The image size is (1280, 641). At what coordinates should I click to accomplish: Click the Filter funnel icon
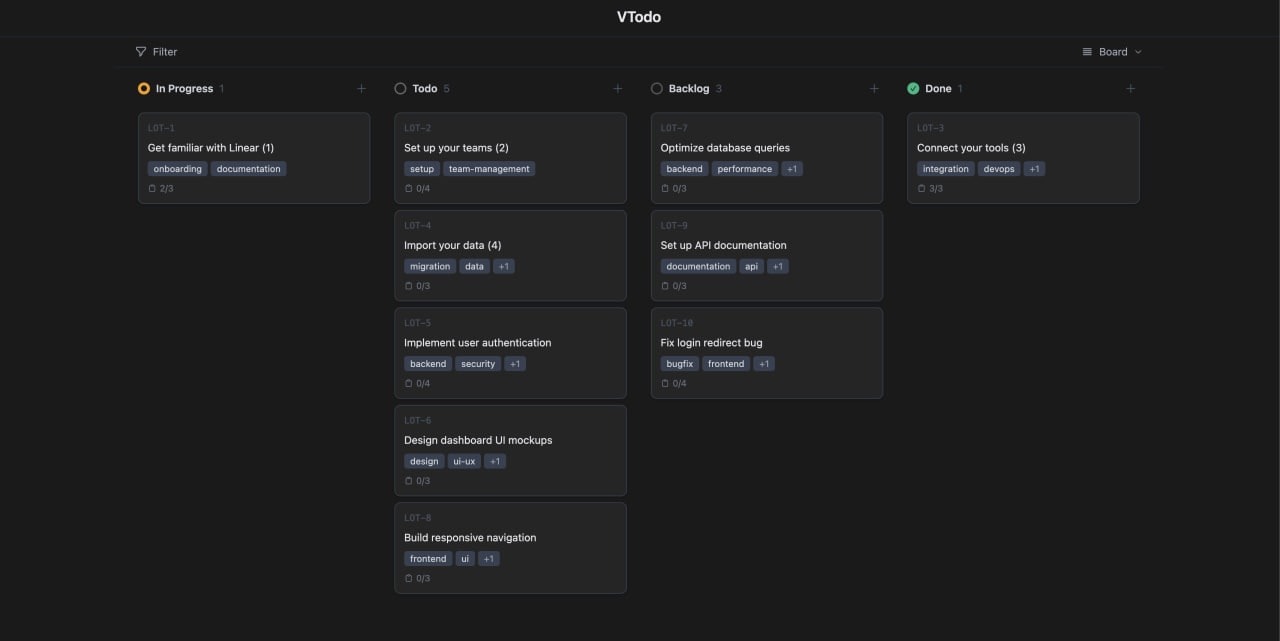[x=140, y=51]
